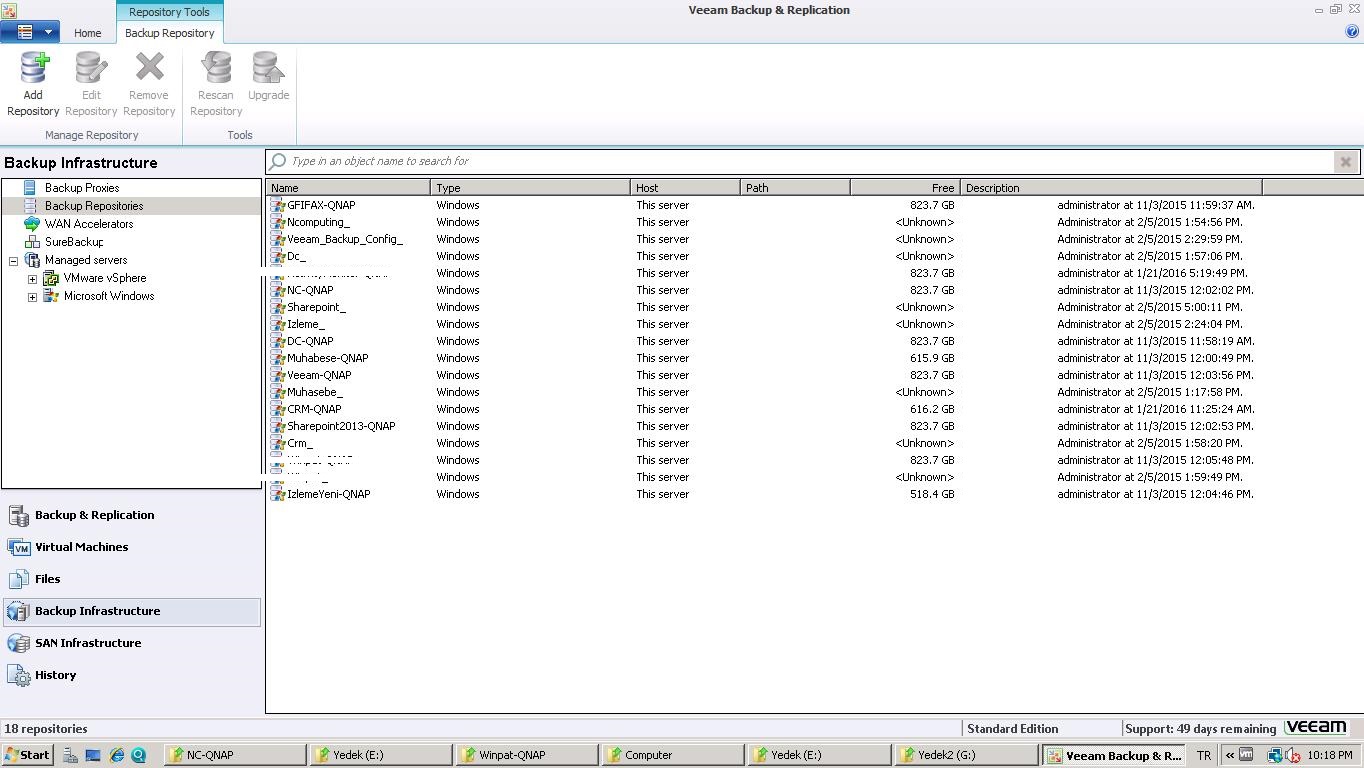The width and height of the screenshot is (1364, 768).
Task: Collapse the Managed servers node
Action: point(13,261)
